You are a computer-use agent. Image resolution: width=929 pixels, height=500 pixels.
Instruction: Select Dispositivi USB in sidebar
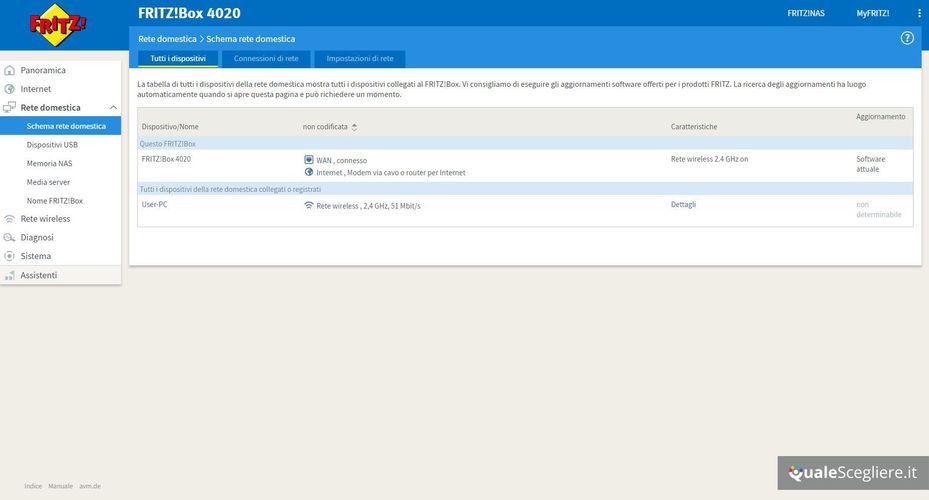coord(52,145)
